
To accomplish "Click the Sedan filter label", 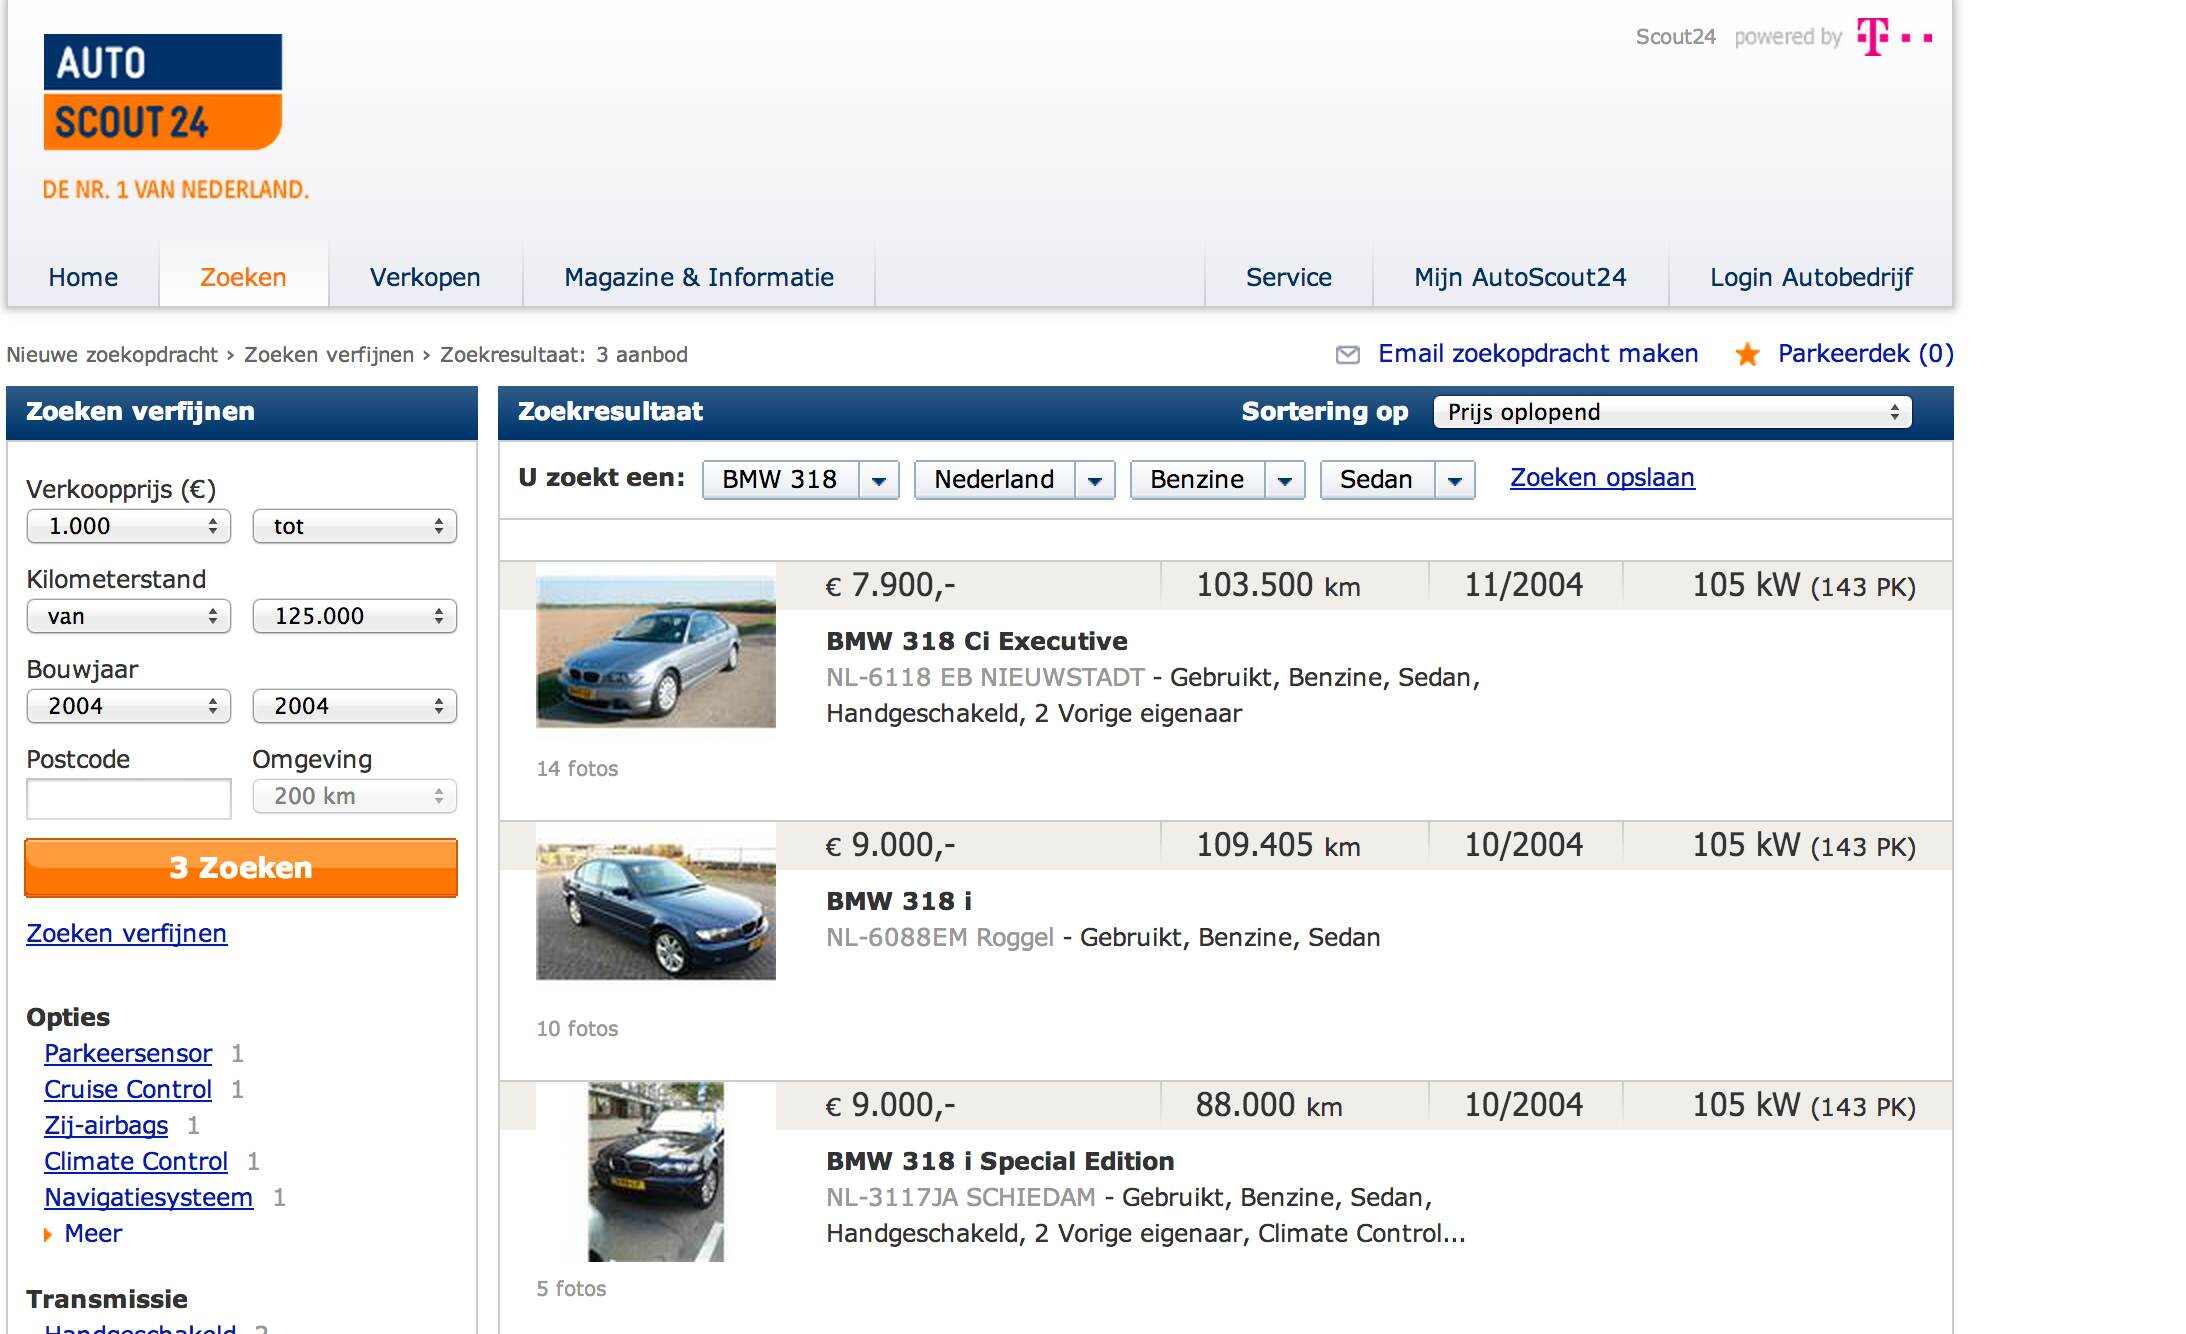I will pyautogui.click(x=1377, y=480).
